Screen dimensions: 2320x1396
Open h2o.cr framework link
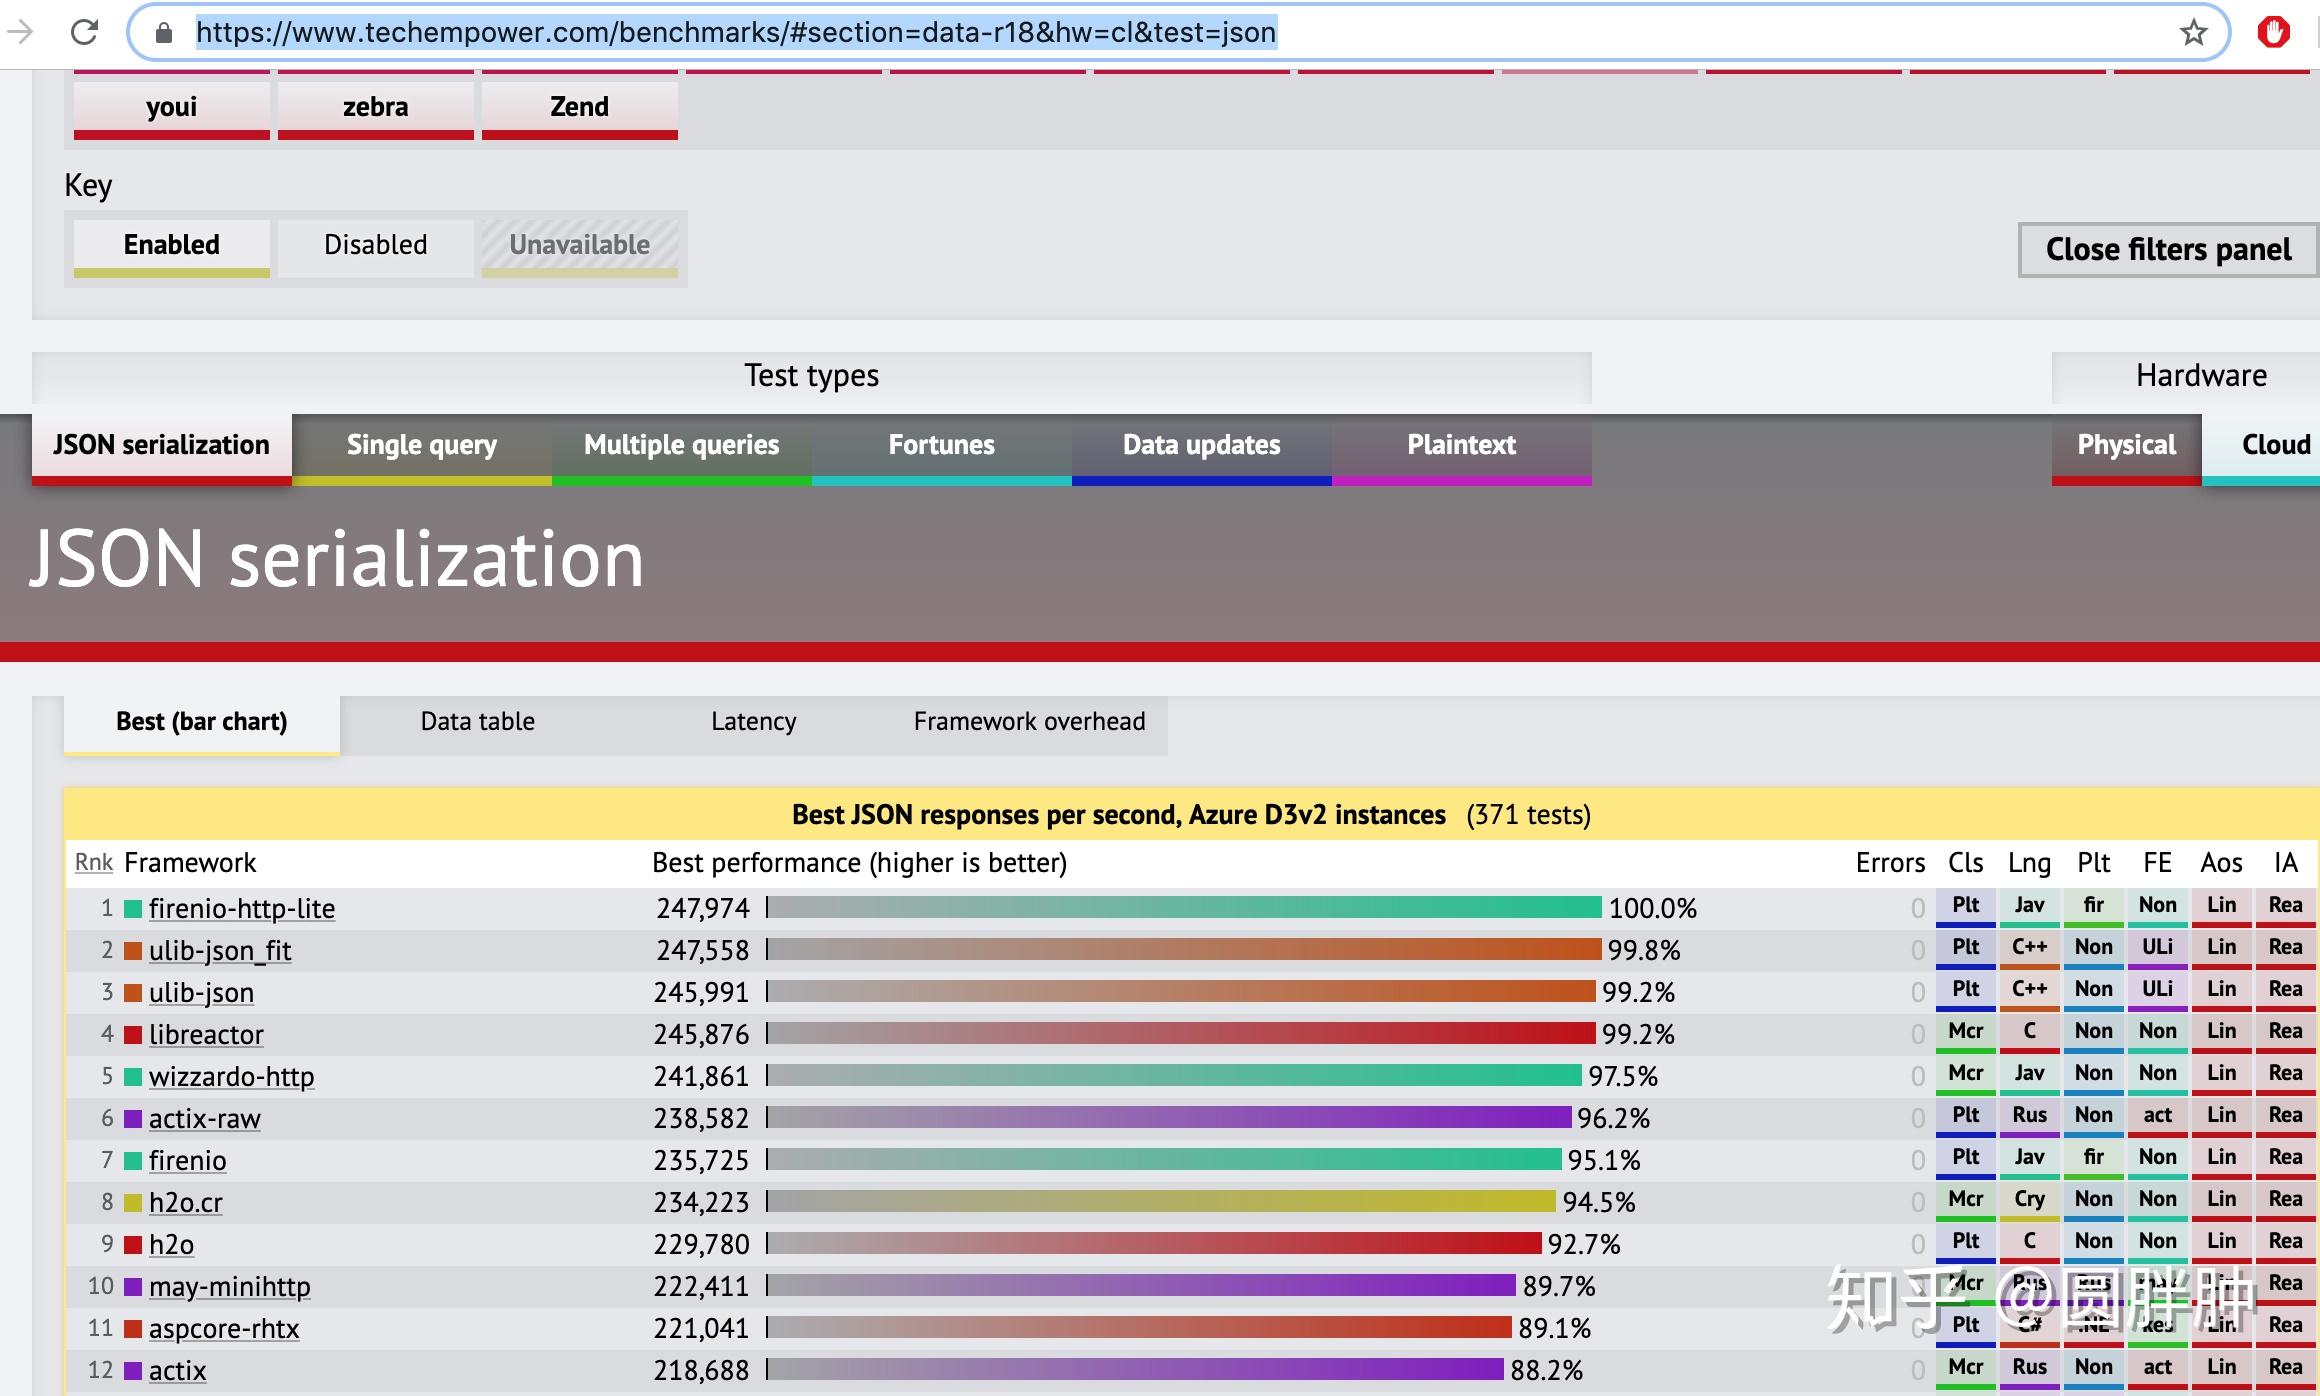point(186,1203)
